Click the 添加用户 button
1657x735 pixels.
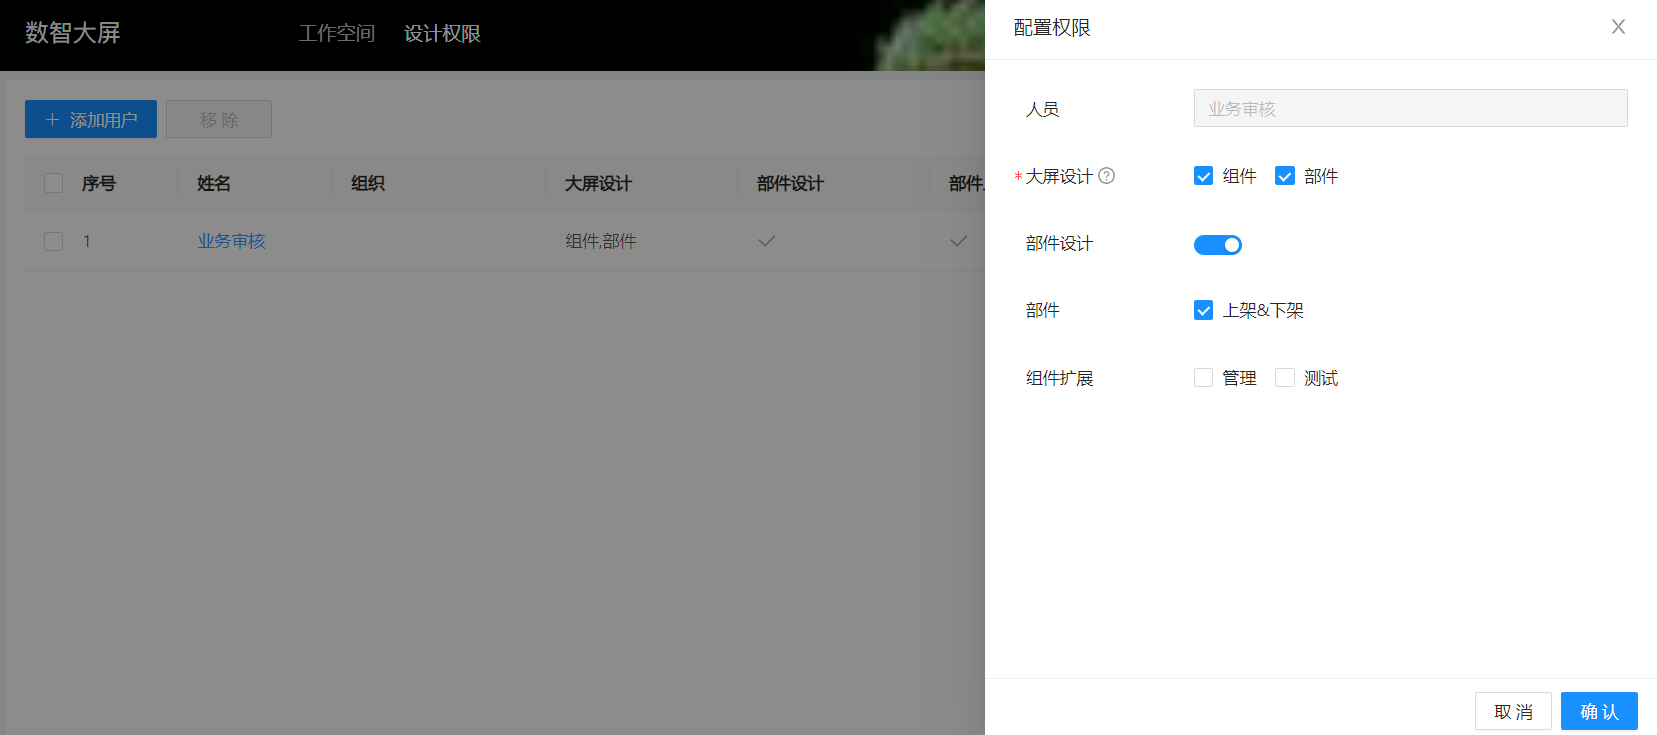point(91,119)
